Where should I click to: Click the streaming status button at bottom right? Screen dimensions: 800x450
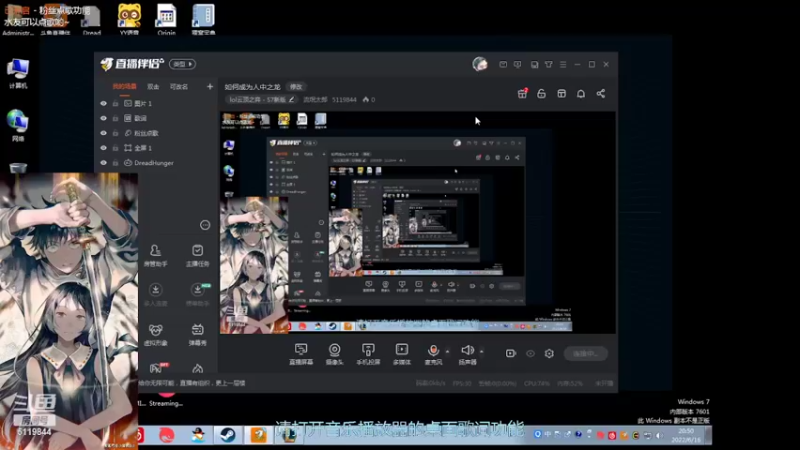click(586, 353)
